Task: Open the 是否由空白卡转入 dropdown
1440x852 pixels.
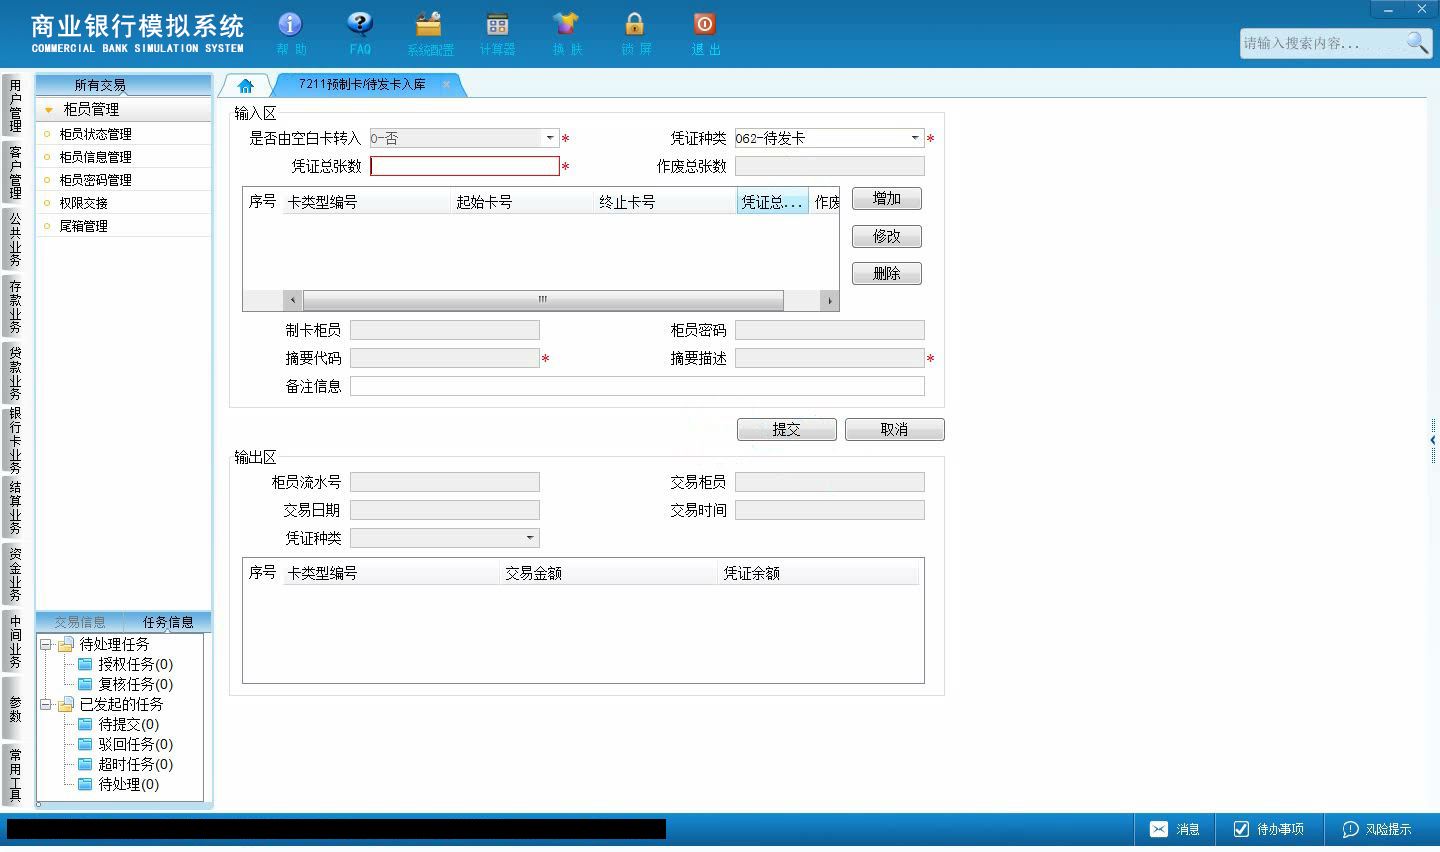Action: pos(550,138)
